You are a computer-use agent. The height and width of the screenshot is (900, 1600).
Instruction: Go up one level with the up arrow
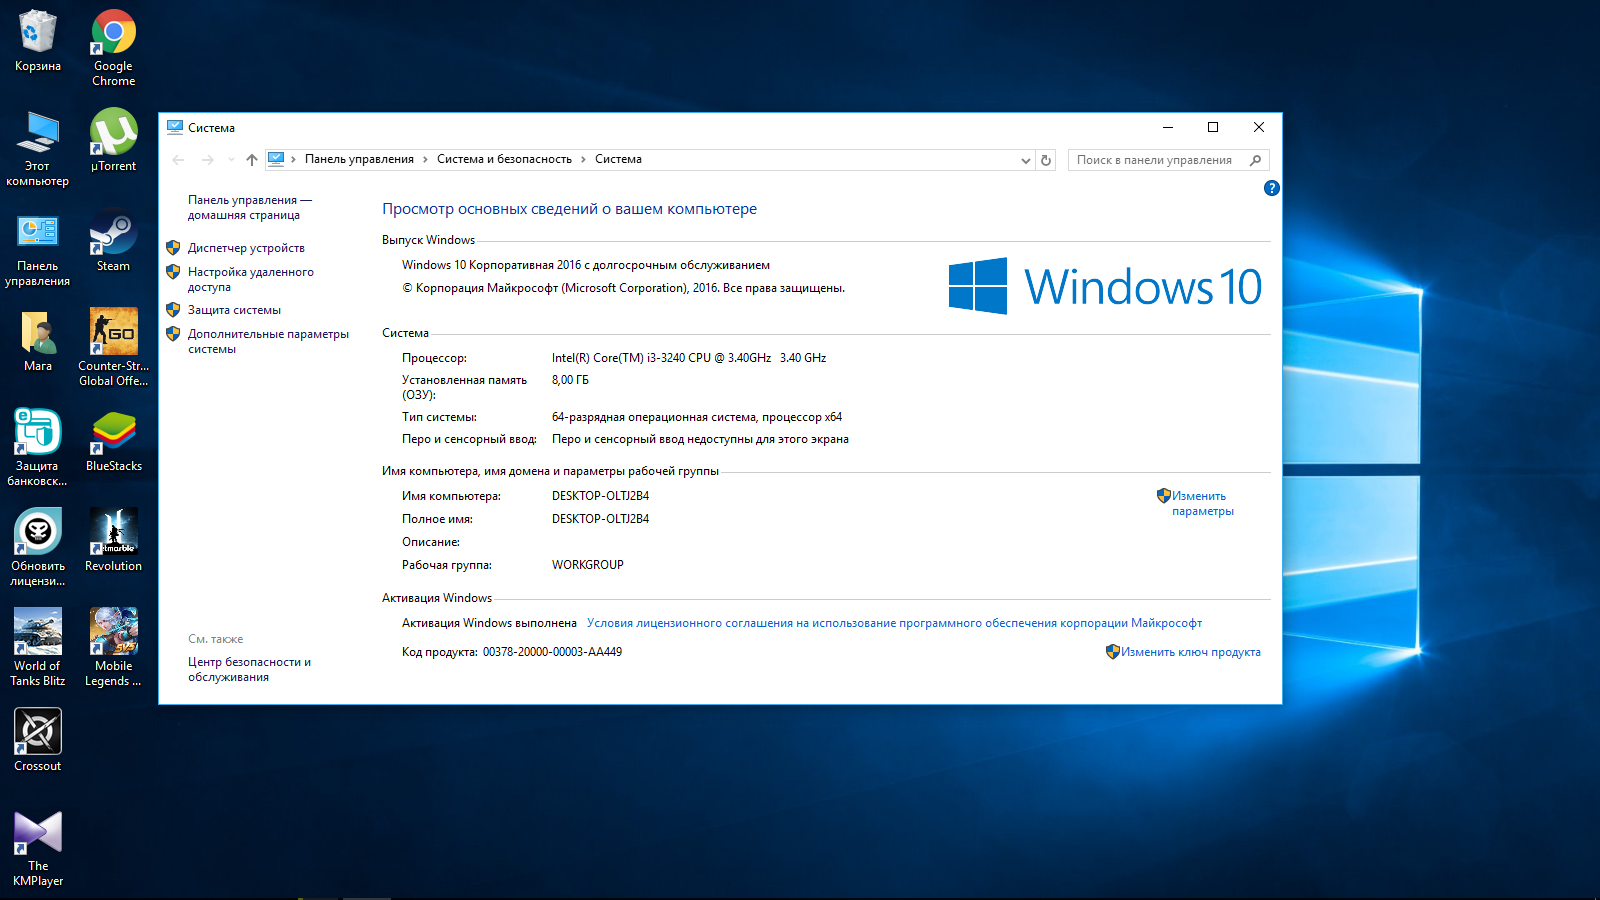(x=252, y=160)
